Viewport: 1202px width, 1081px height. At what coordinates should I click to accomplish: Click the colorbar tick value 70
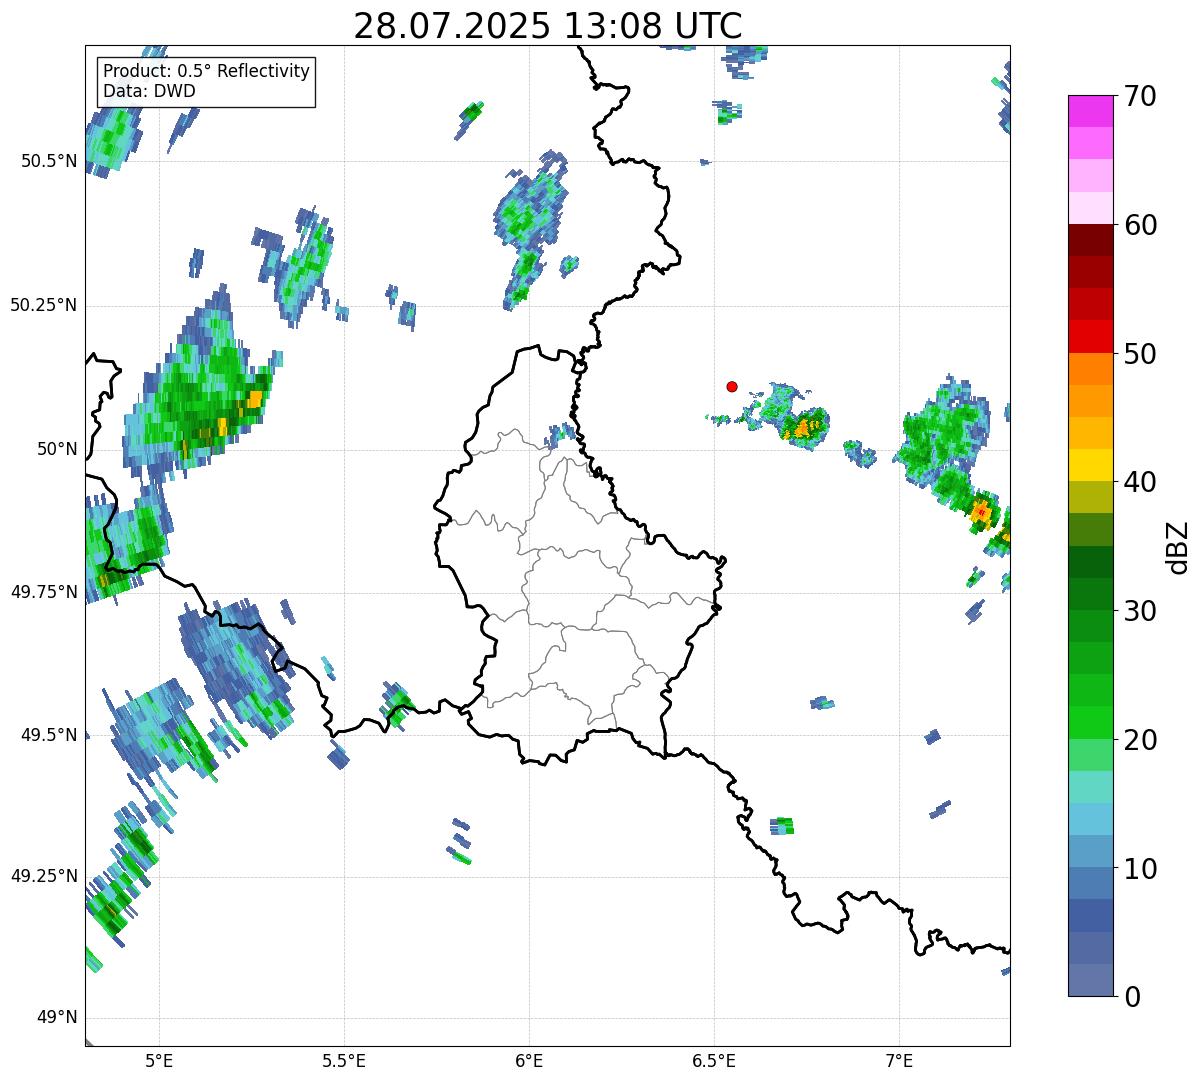[1140, 96]
